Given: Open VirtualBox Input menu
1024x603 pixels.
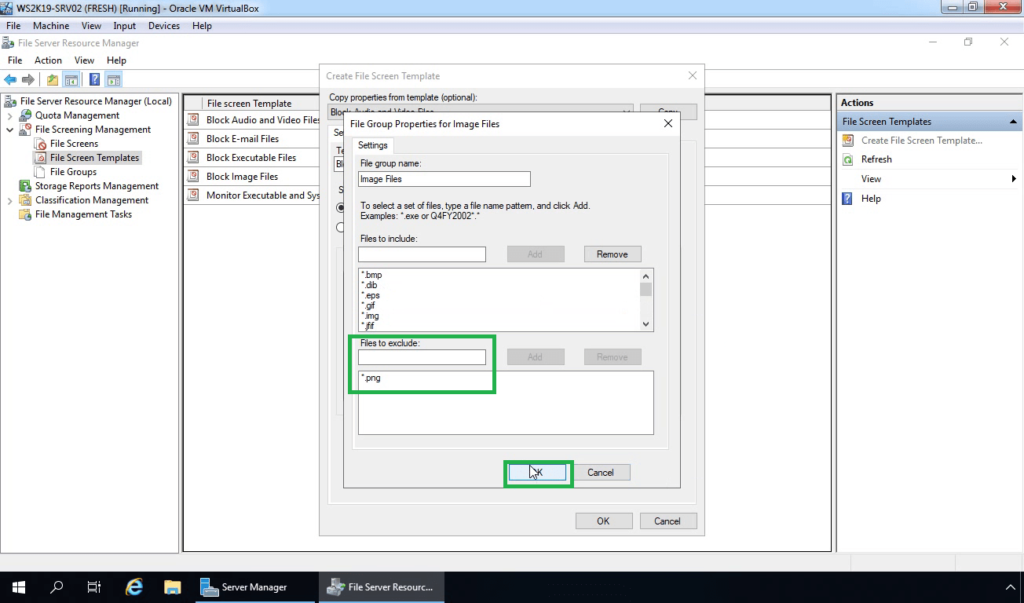Looking at the screenshot, I should (x=124, y=25).
